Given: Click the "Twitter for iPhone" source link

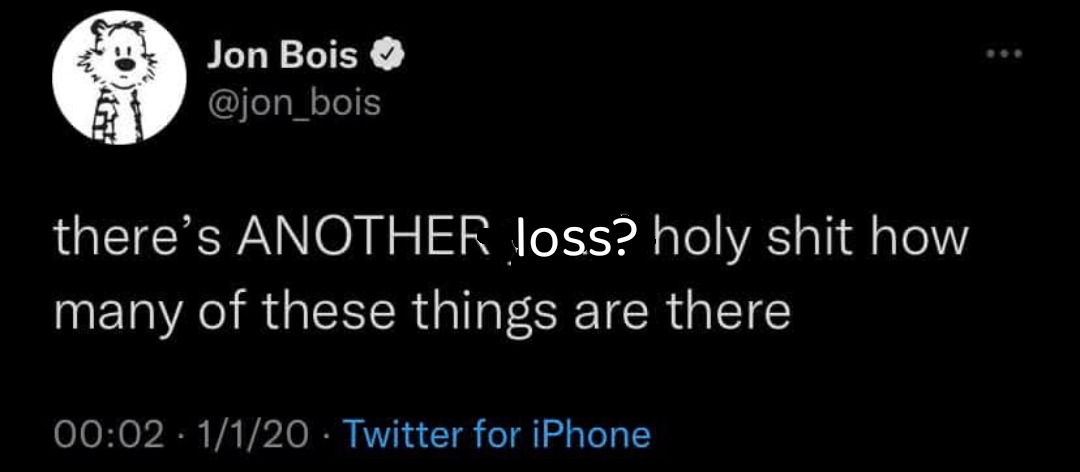Looking at the screenshot, I should coord(497,433).
